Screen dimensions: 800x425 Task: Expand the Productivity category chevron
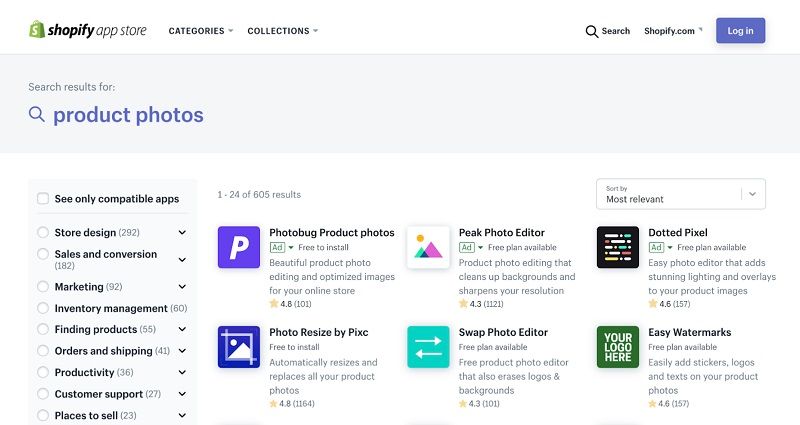(182, 372)
